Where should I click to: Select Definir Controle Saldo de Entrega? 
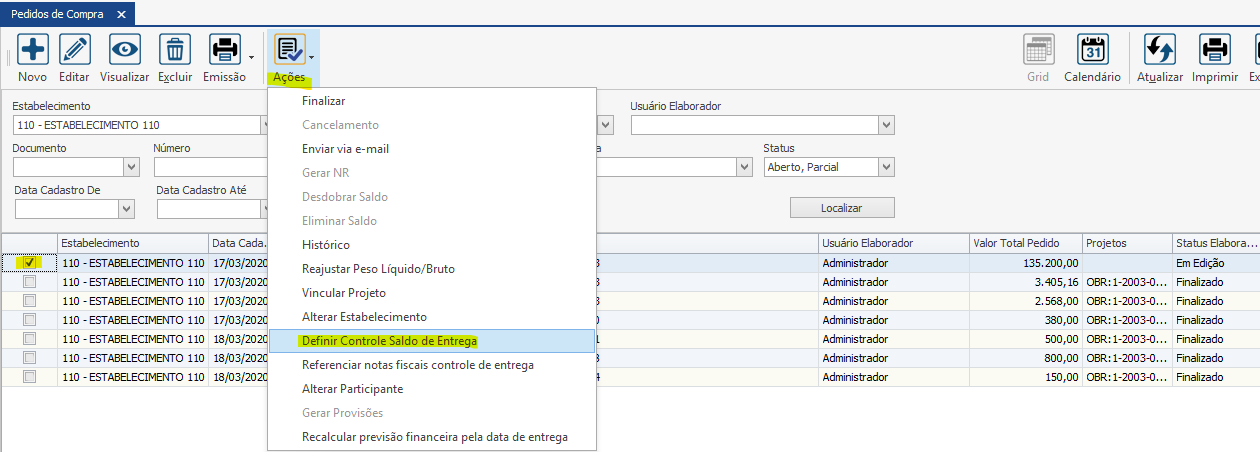pyautogui.click(x=390, y=341)
